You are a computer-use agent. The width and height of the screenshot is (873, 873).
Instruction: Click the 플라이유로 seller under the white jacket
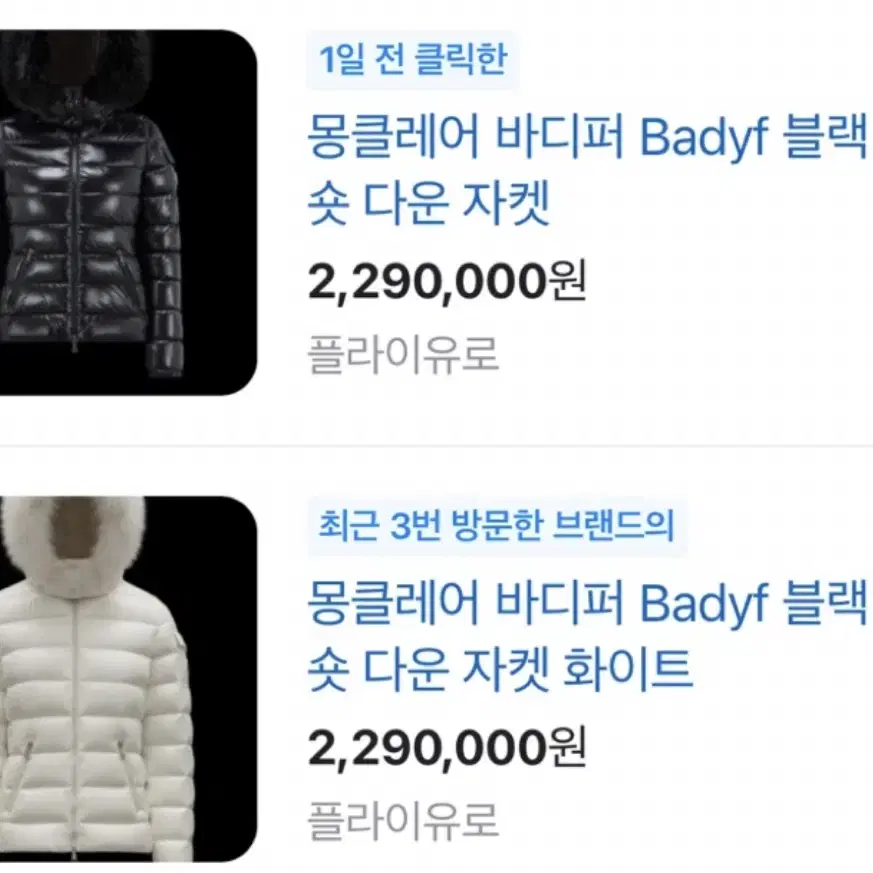pos(403,822)
